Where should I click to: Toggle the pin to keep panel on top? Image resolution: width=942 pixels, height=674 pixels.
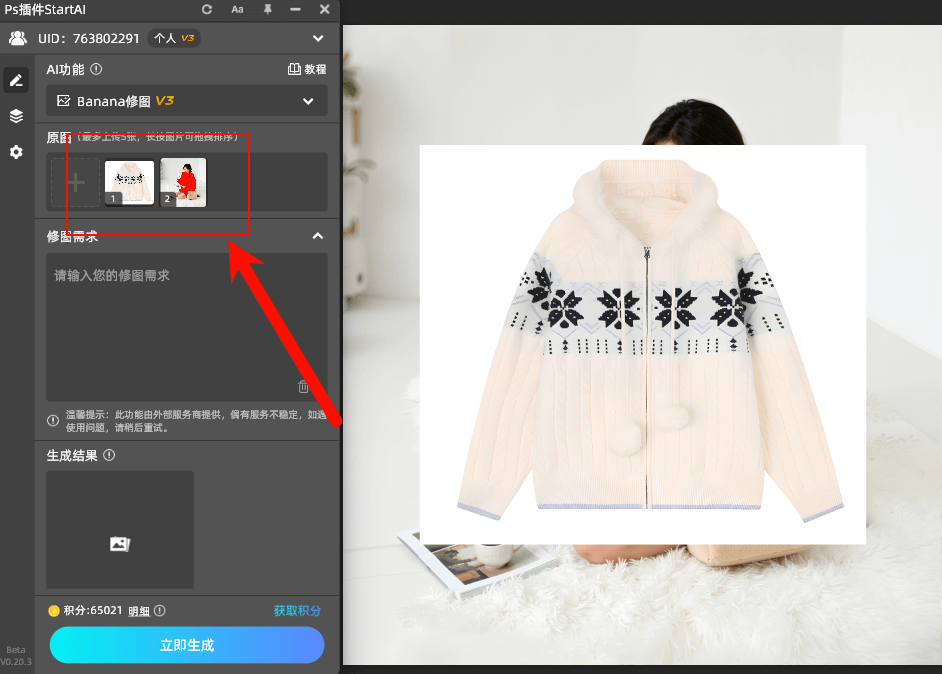(267, 10)
